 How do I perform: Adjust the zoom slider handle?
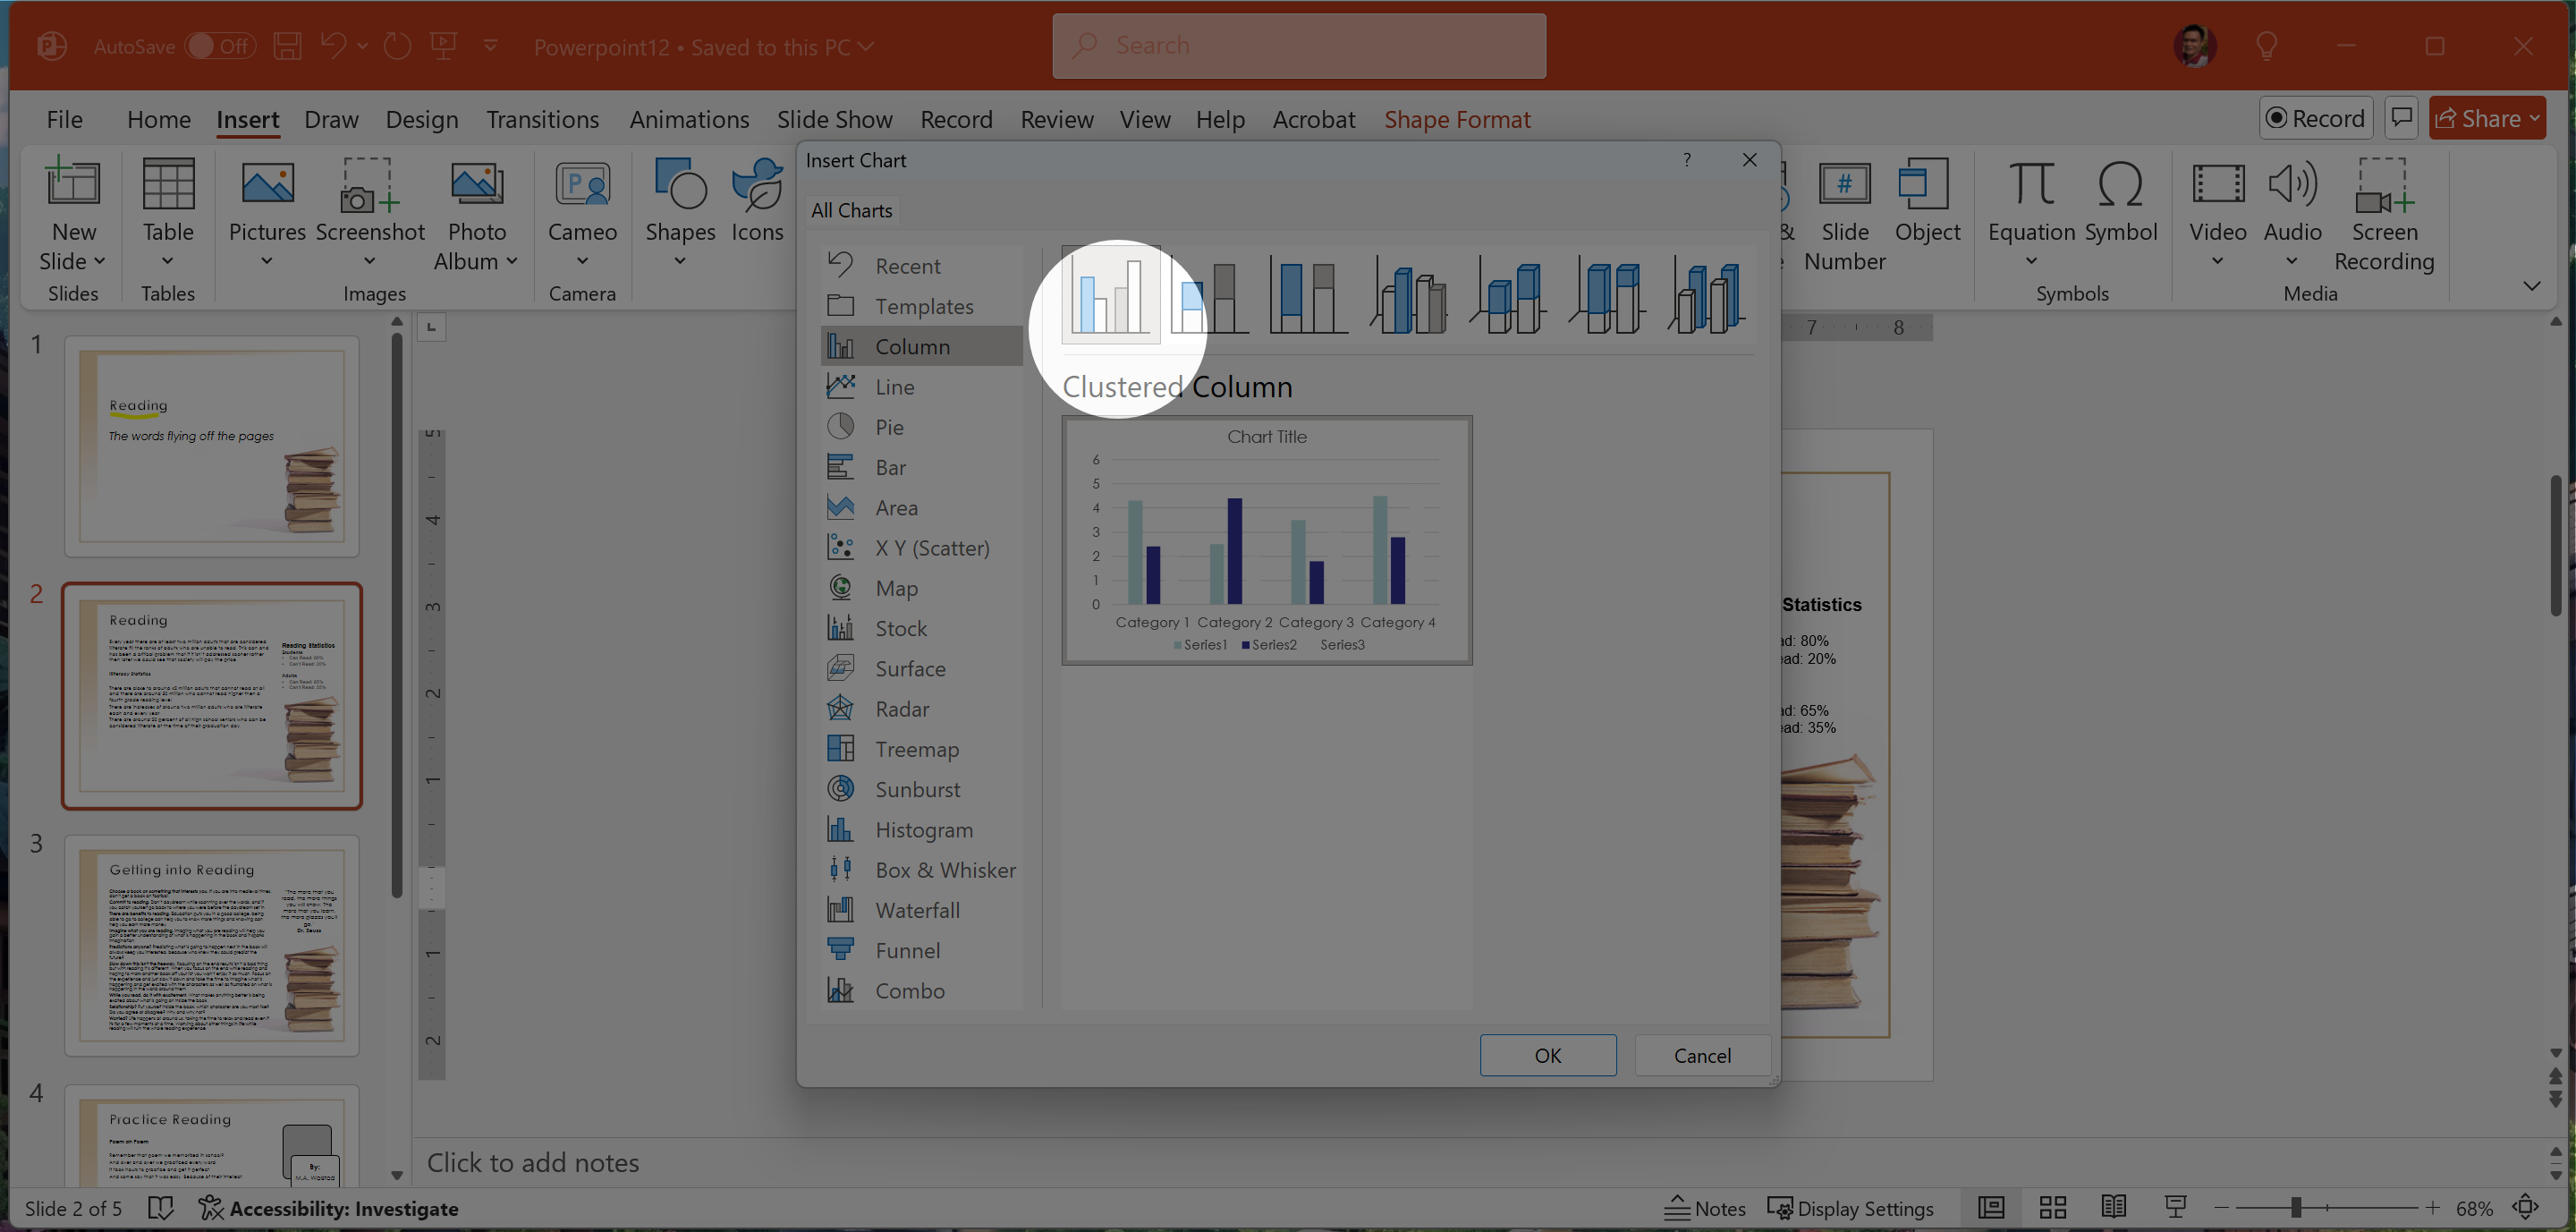[2296, 1207]
